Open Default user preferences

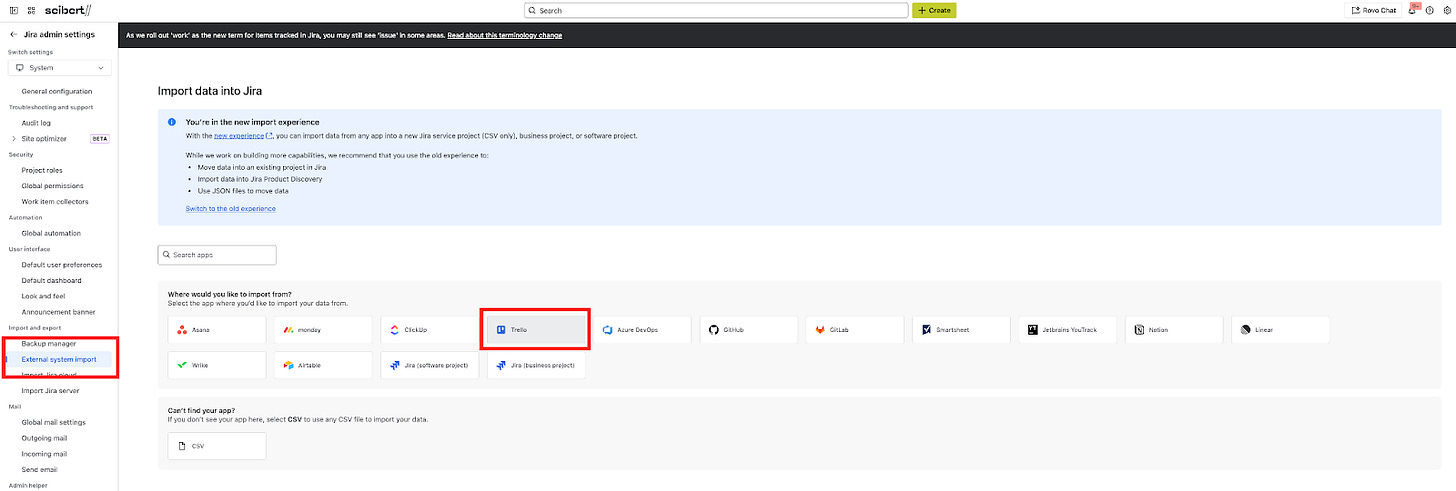62,265
